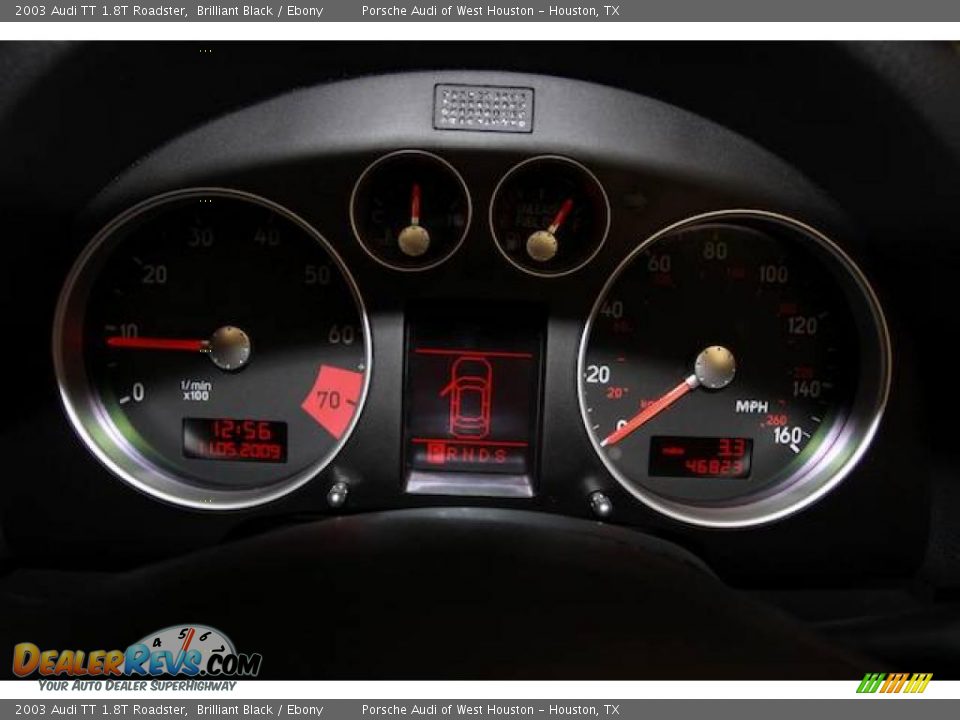Click header text "2003 Audi TT 1.8T Roadster"
The height and width of the screenshot is (720, 960).
coord(101,10)
